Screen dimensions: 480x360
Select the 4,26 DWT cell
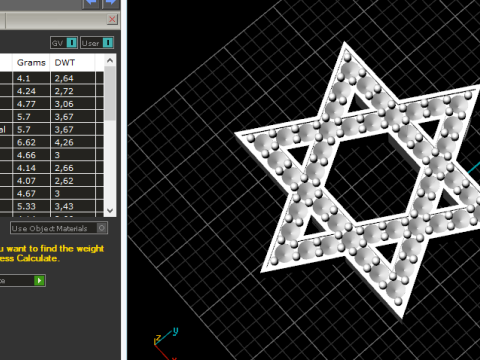tap(73, 142)
